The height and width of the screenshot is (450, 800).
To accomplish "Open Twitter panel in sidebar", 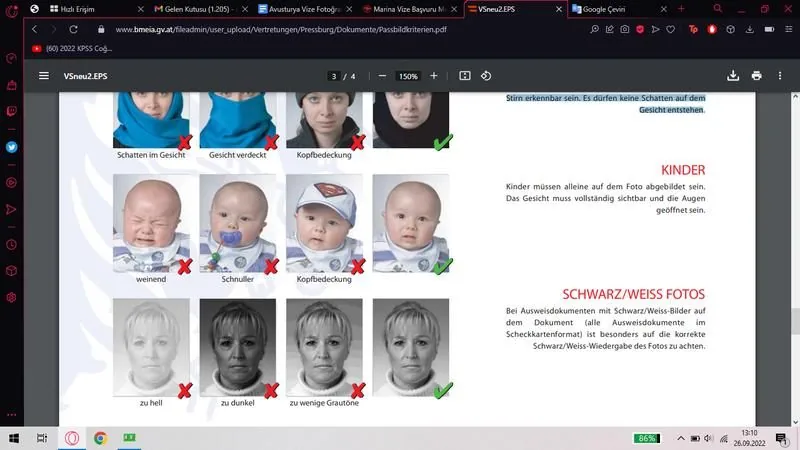I will pyautogui.click(x=11, y=147).
